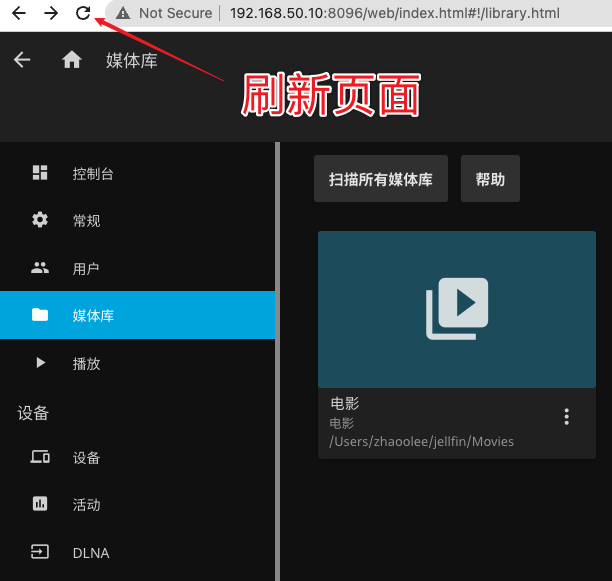Open the 设备 sidebar item
Image resolution: width=612 pixels, height=581 pixels.
click(x=137, y=457)
